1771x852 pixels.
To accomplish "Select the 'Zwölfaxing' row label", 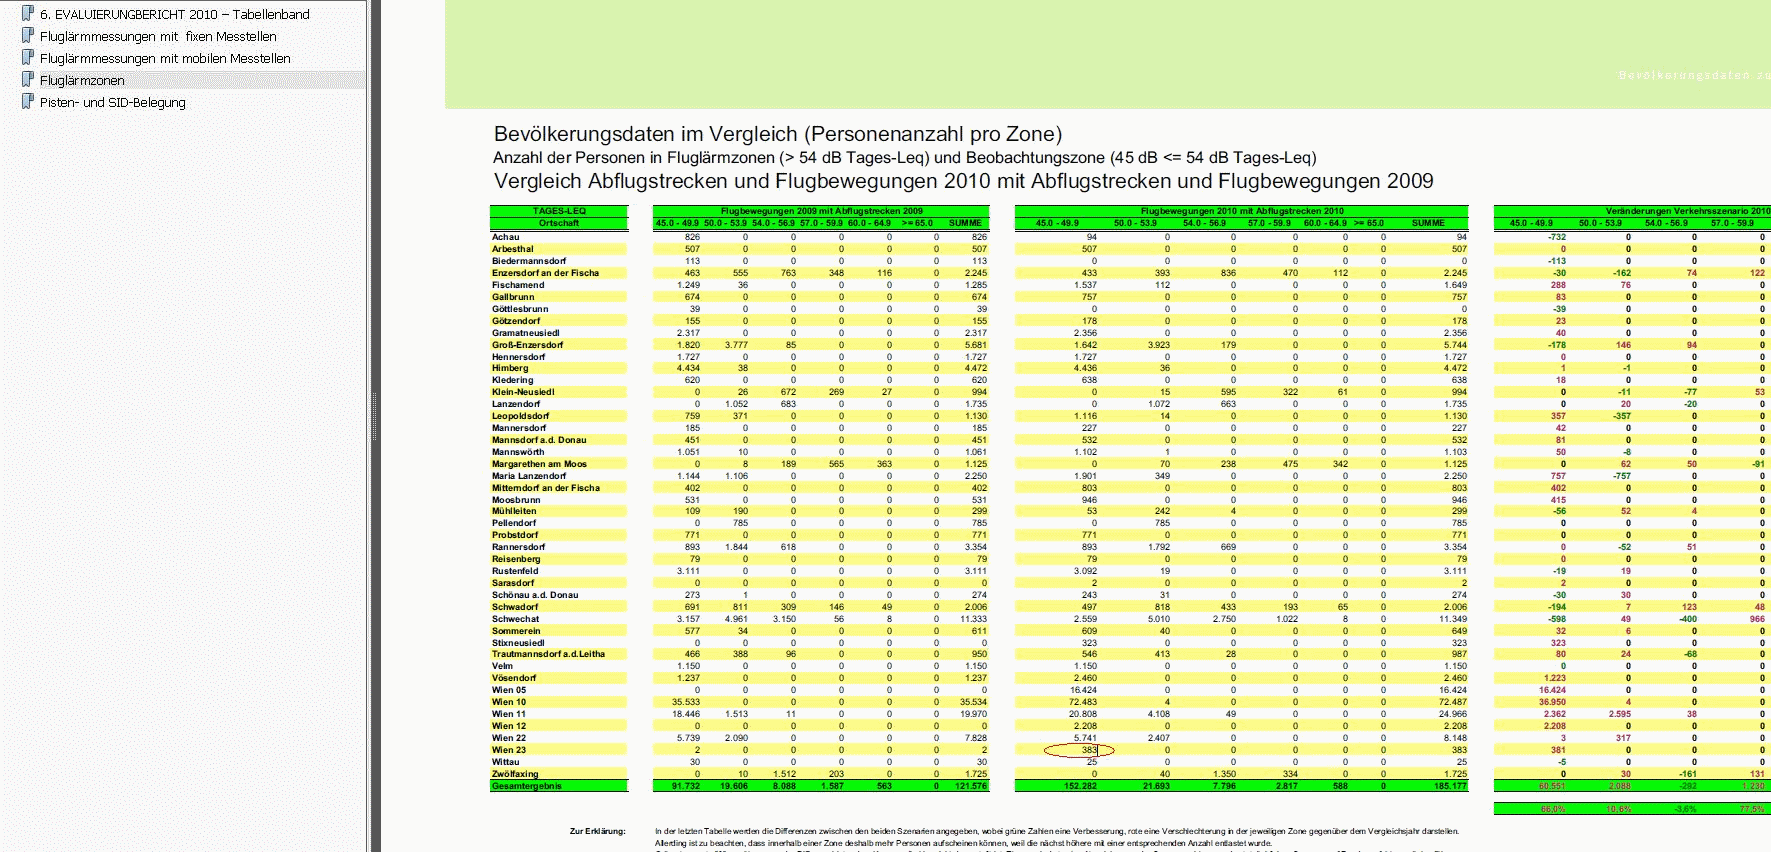I will (515, 774).
